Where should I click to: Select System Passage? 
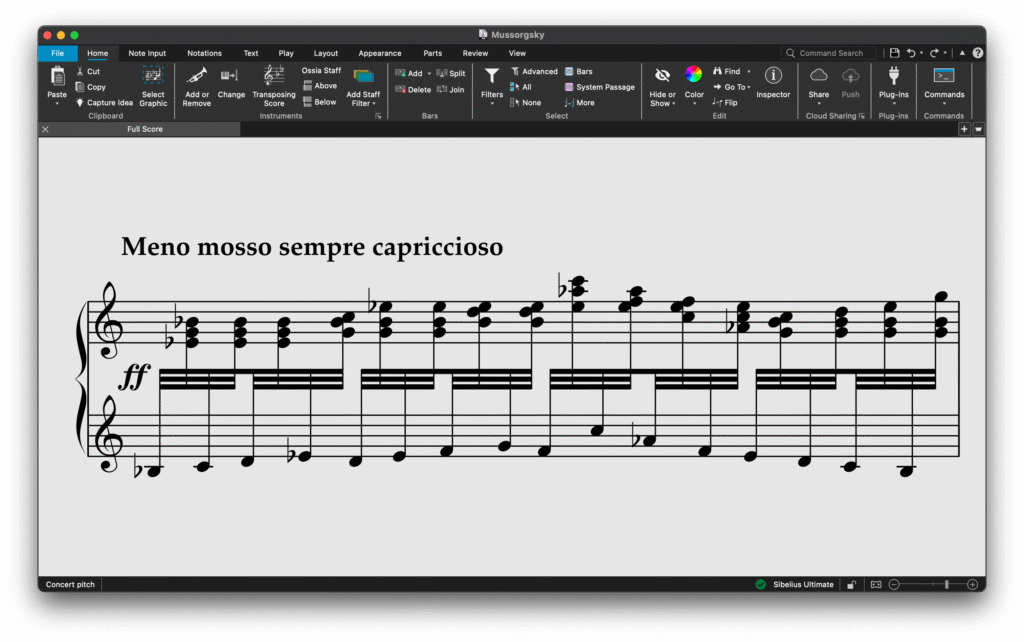tap(600, 87)
